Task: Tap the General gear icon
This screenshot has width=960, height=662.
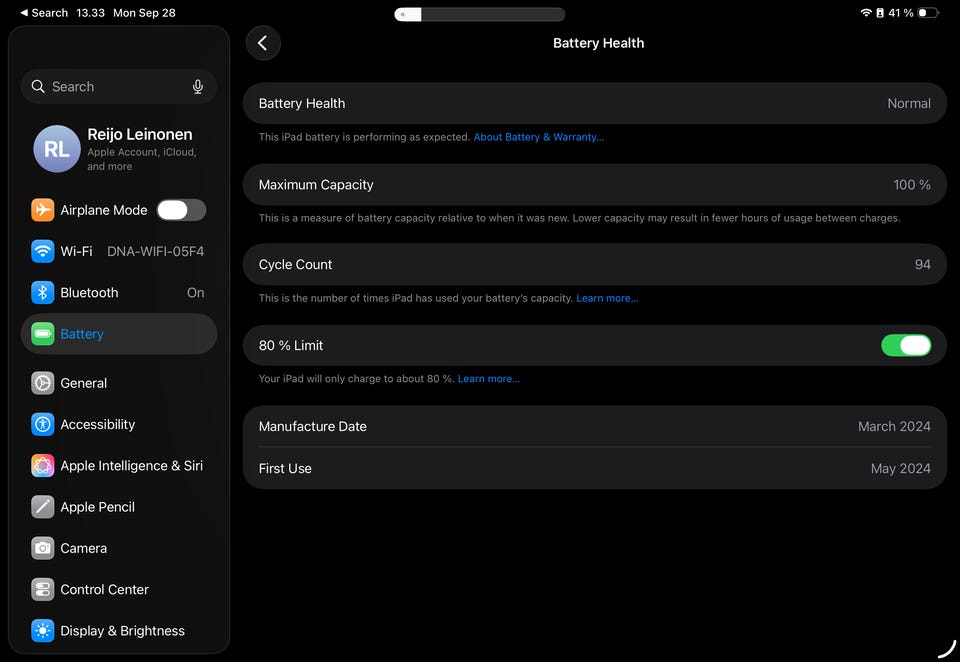Action: tap(43, 383)
